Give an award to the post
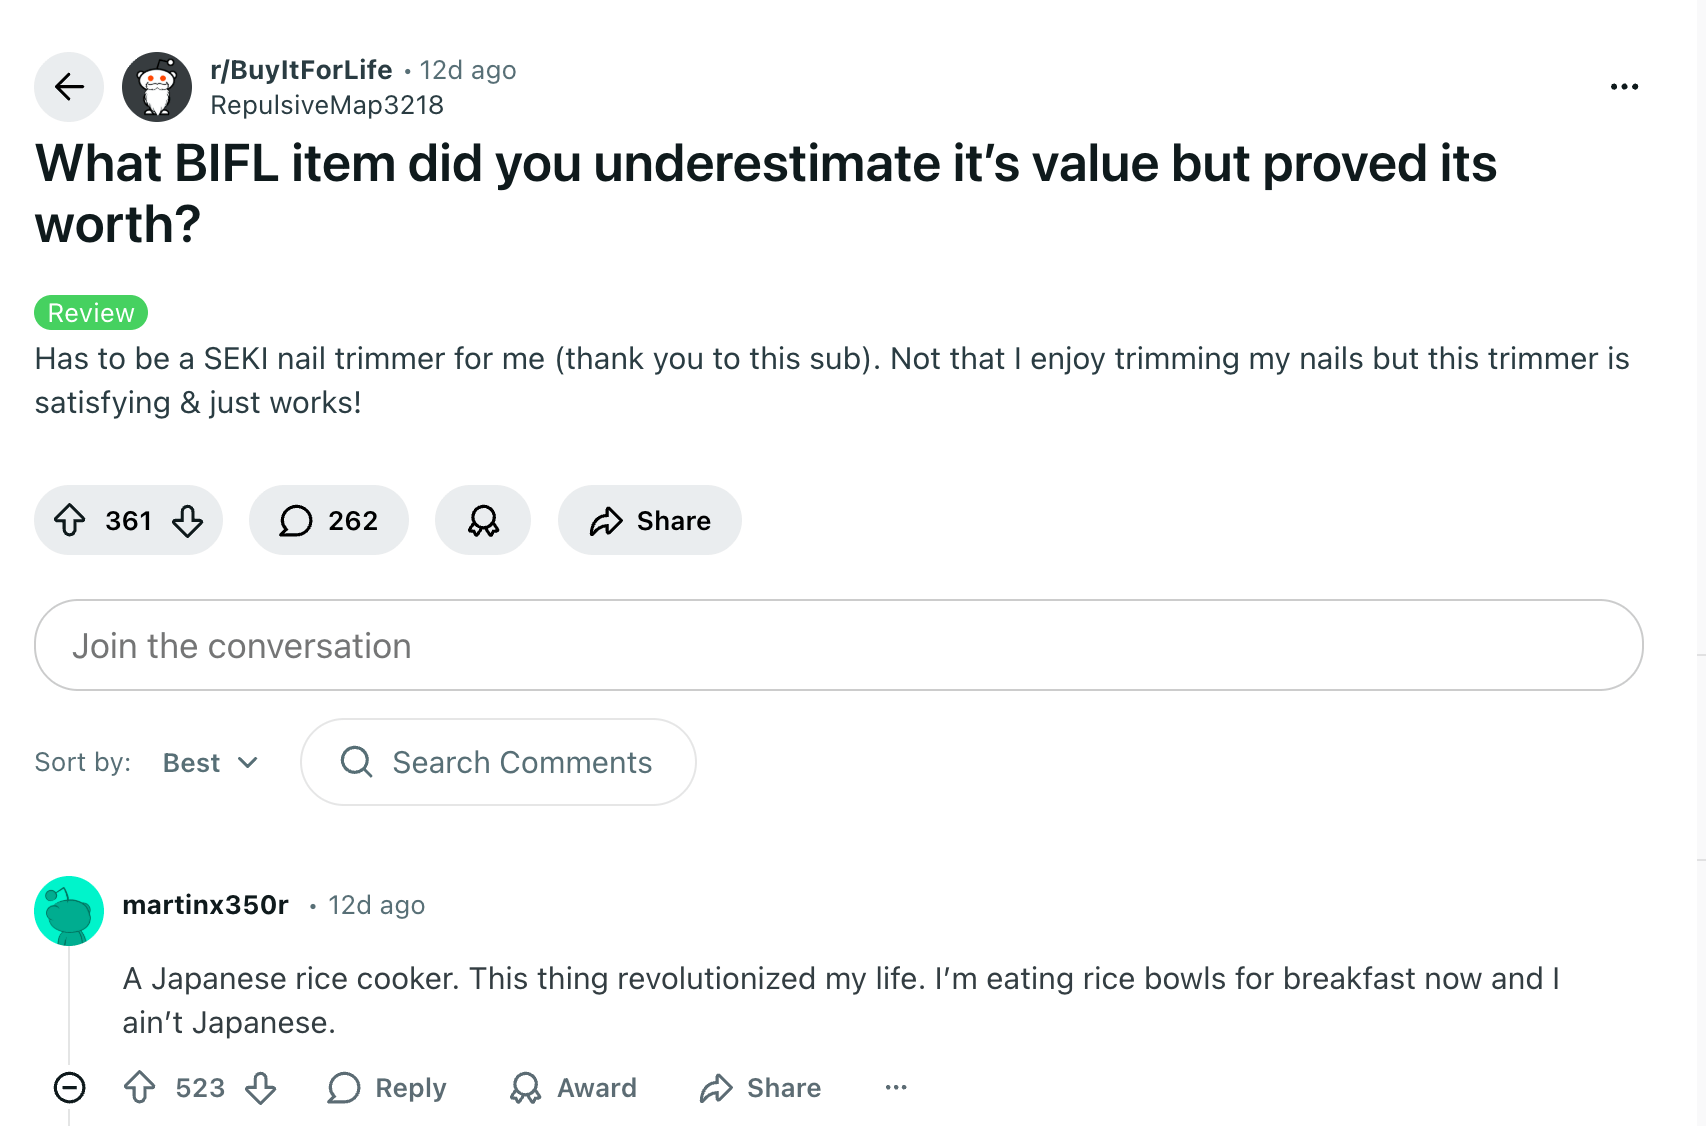 coord(483,520)
